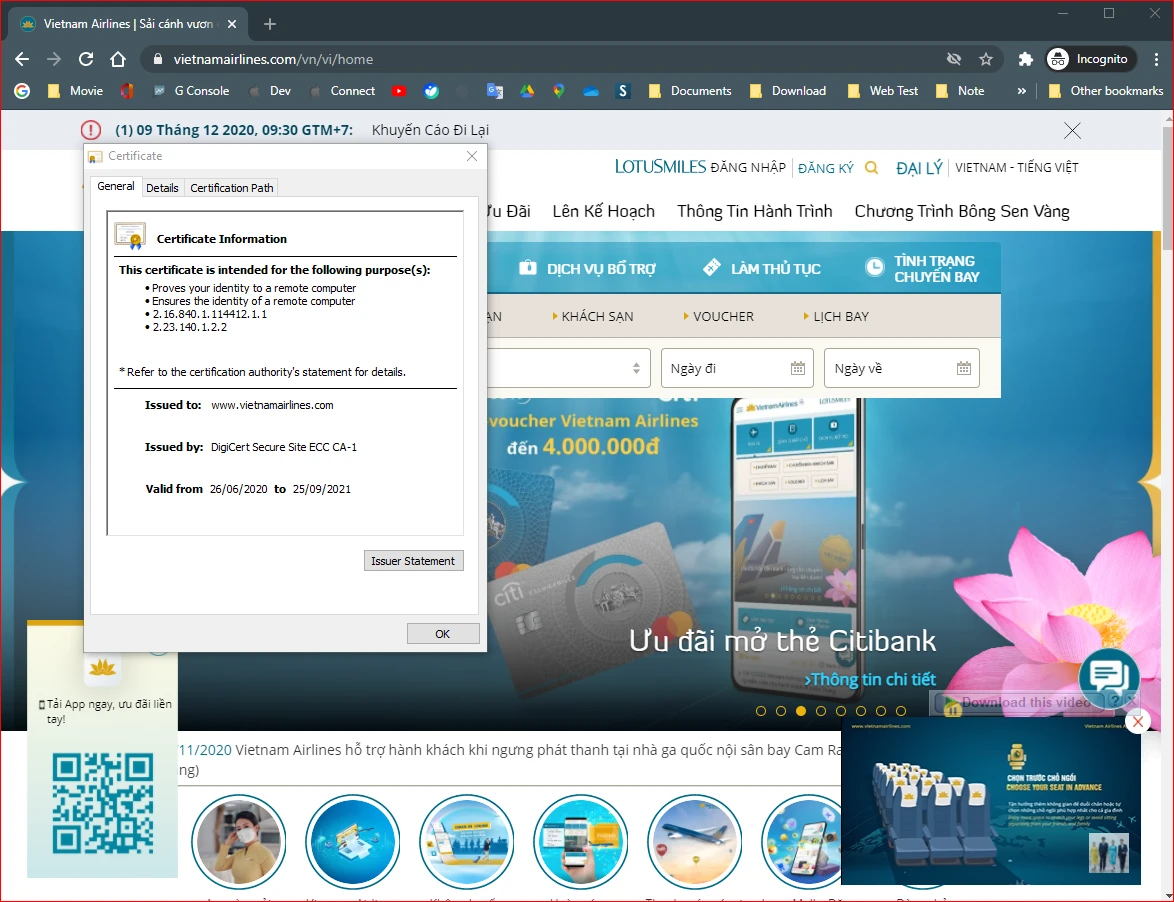Viewport: 1174px width, 902px height.
Task: Close the floating seat video popup
Action: tap(1138, 722)
